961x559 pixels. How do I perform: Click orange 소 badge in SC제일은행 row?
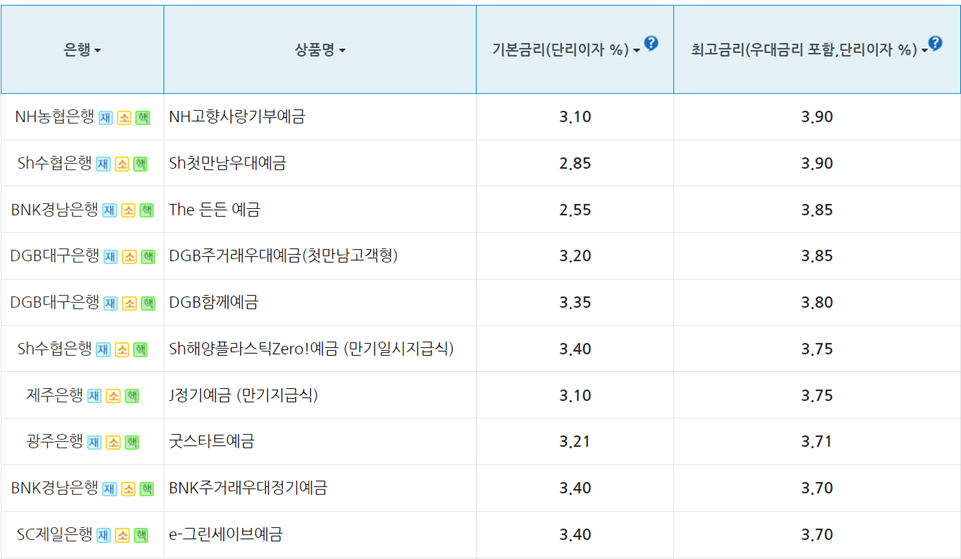[x=122, y=536]
